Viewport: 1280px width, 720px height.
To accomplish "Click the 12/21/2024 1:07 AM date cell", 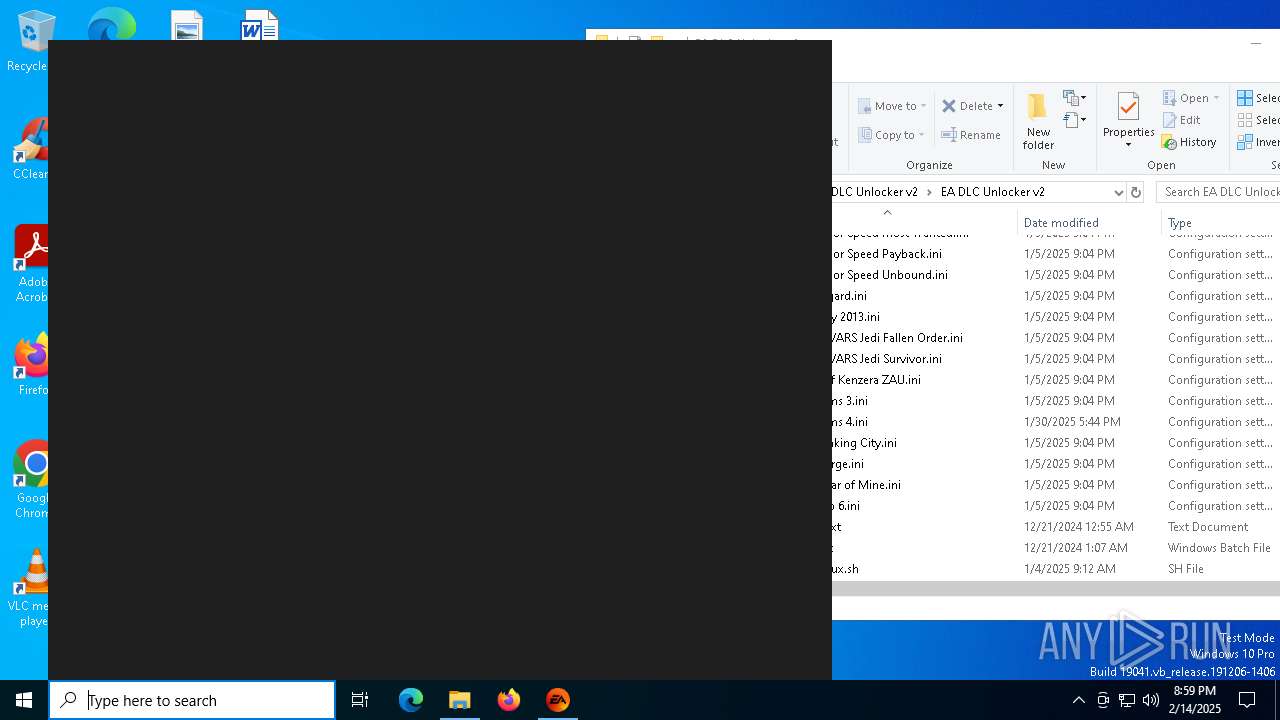I will 1075,548.
